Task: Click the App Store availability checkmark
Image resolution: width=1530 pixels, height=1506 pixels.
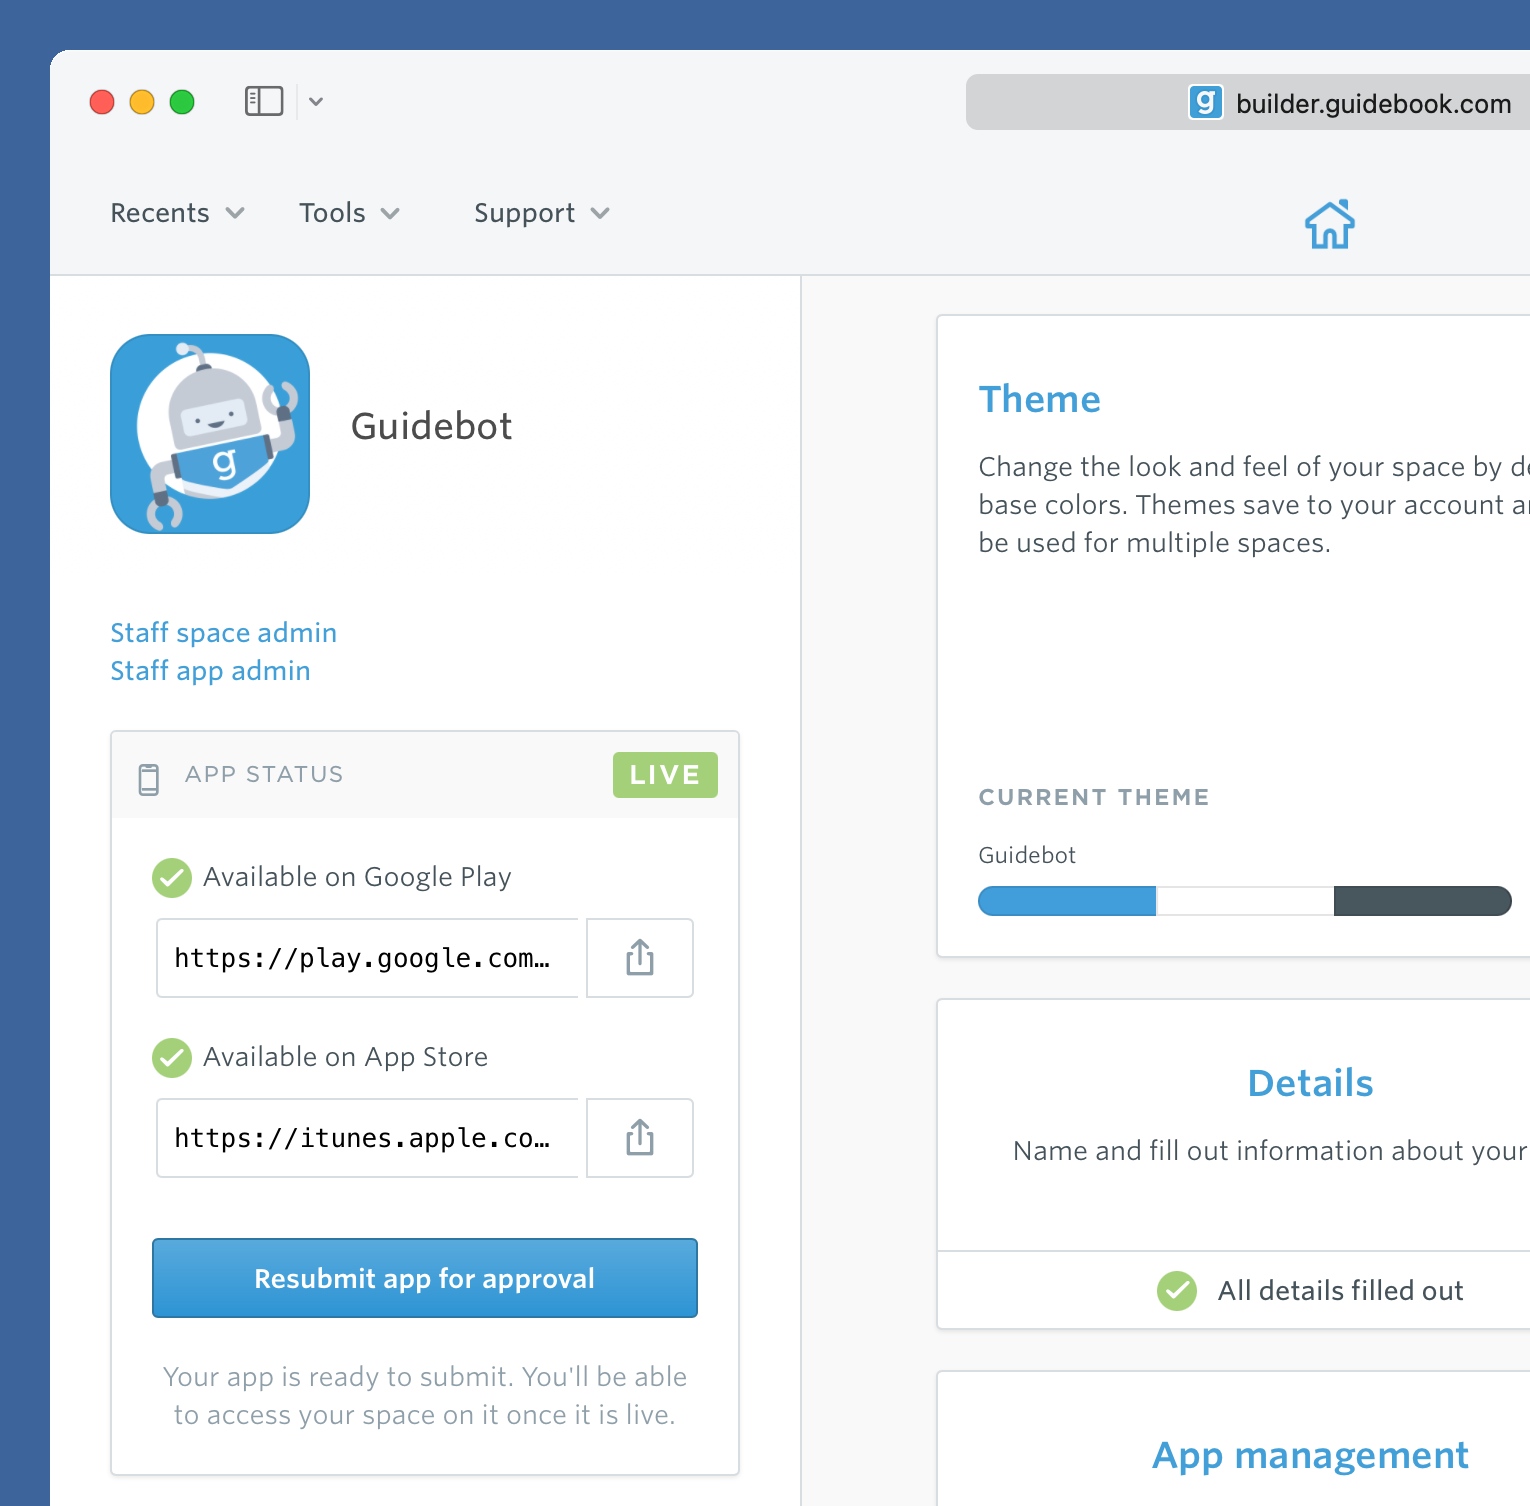Action: coord(172,1058)
